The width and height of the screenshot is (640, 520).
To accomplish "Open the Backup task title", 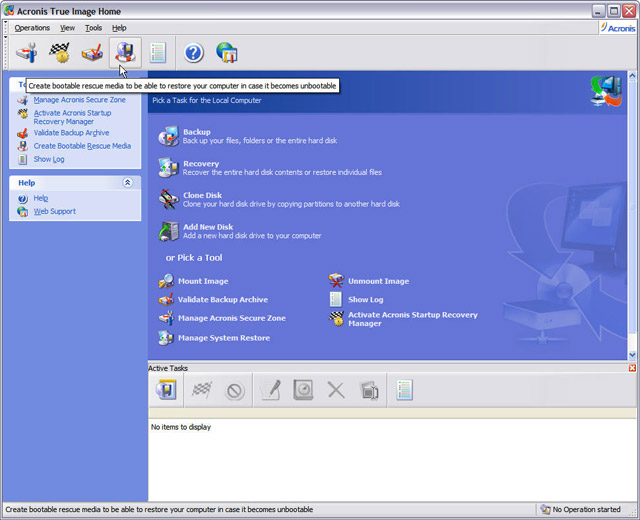I will [197, 132].
